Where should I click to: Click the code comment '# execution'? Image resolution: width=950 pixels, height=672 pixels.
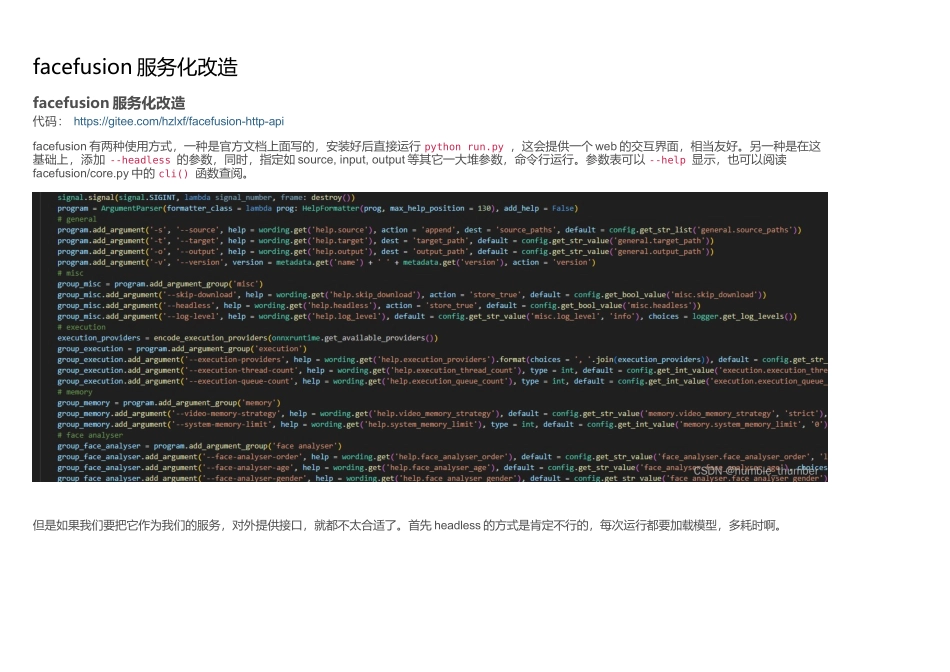point(82,327)
